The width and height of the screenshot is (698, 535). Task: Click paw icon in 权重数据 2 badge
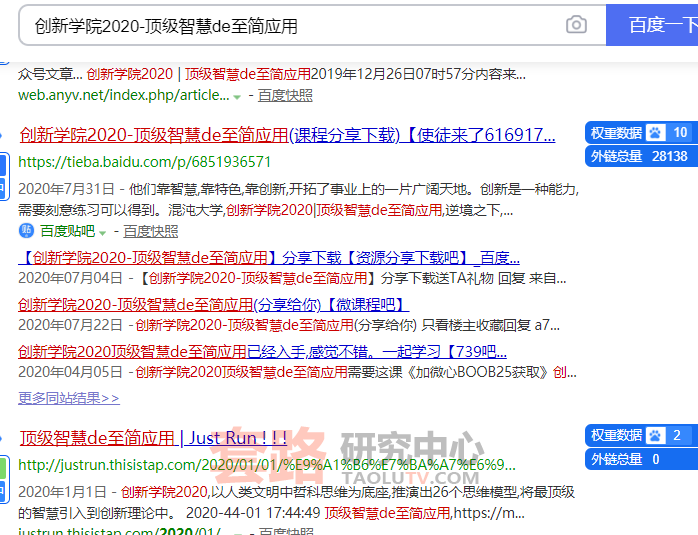(x=655, y=435)
